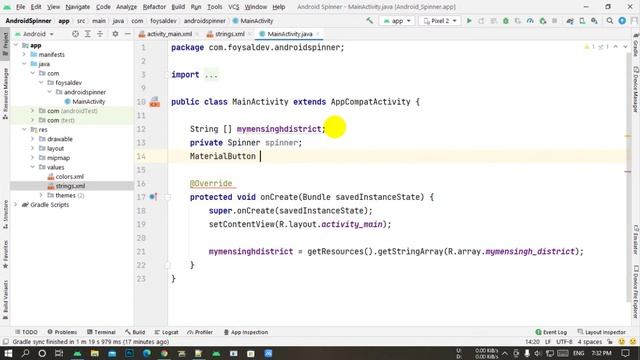The image size is (640, 360).
Task: Click the yellow warnings indicator in editor
Action: pyautogui.click(x=589, y=47)
